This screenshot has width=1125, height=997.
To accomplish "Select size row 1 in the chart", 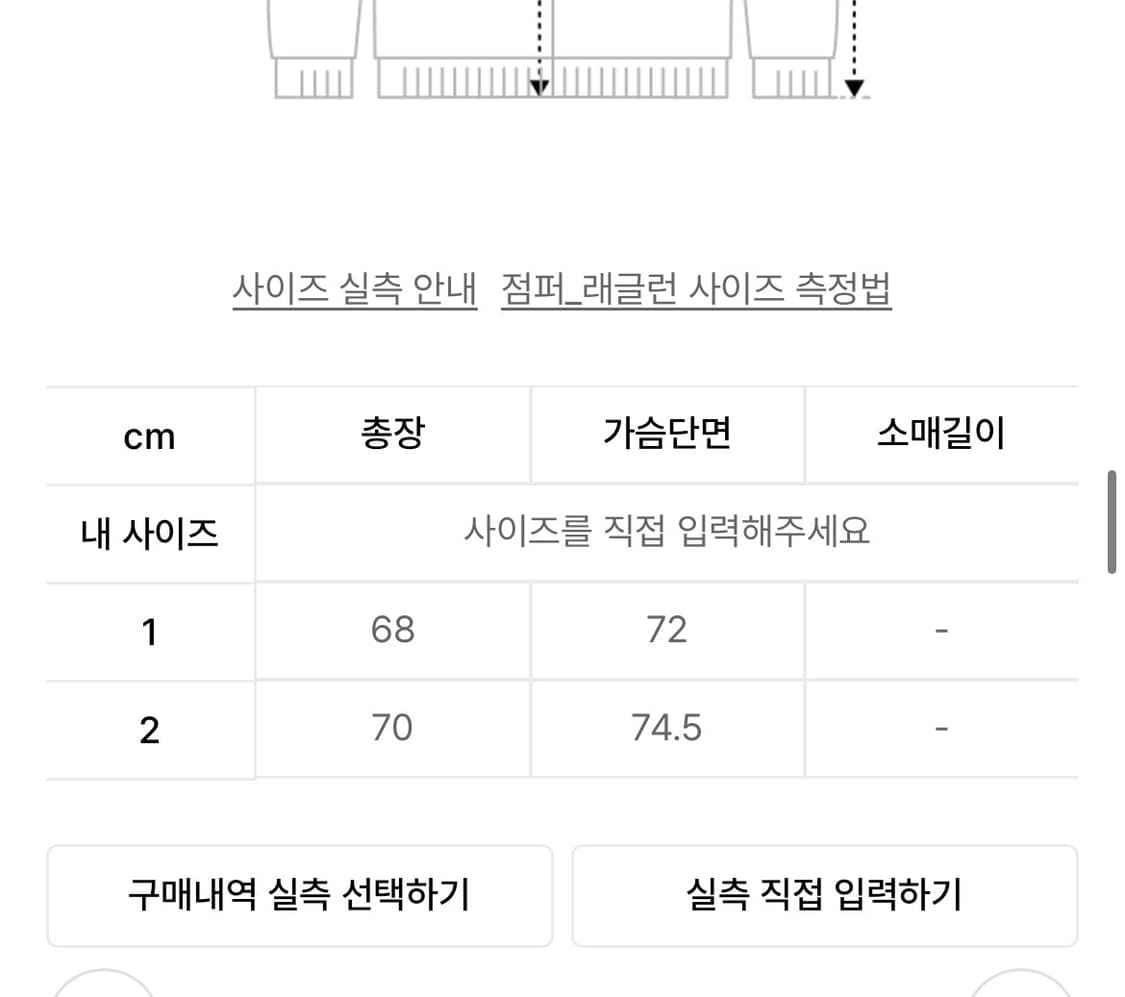I will pos(149,630).
